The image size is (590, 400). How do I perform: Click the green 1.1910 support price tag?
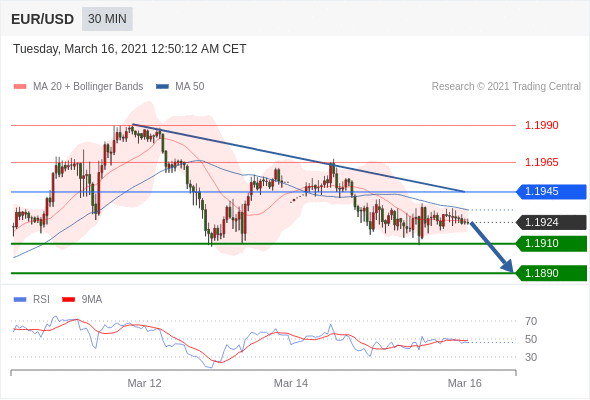click(x=551, y=243)
